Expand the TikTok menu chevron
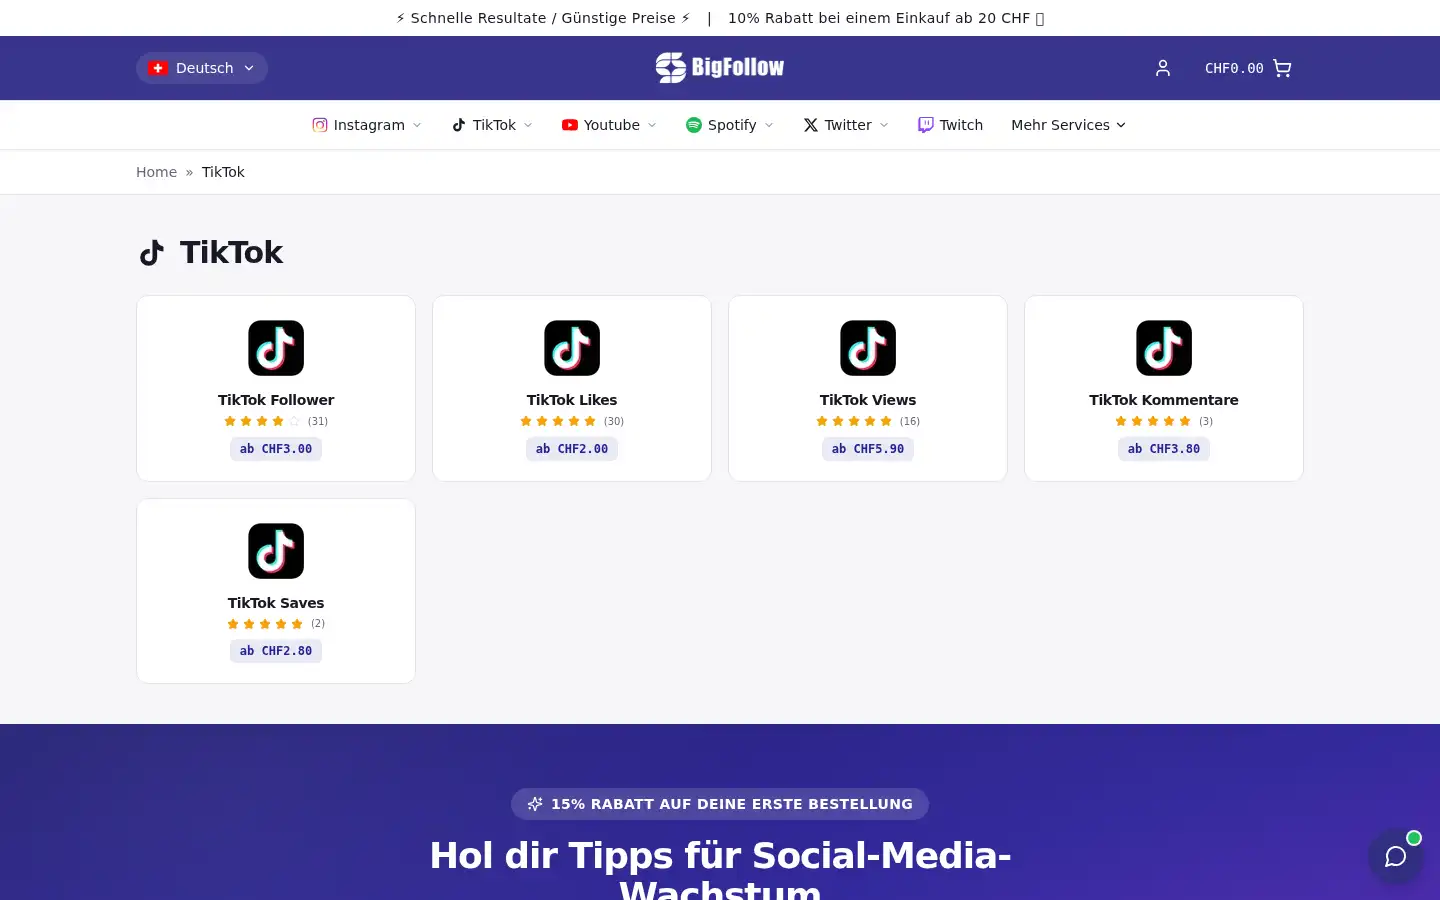 point(528,125)
